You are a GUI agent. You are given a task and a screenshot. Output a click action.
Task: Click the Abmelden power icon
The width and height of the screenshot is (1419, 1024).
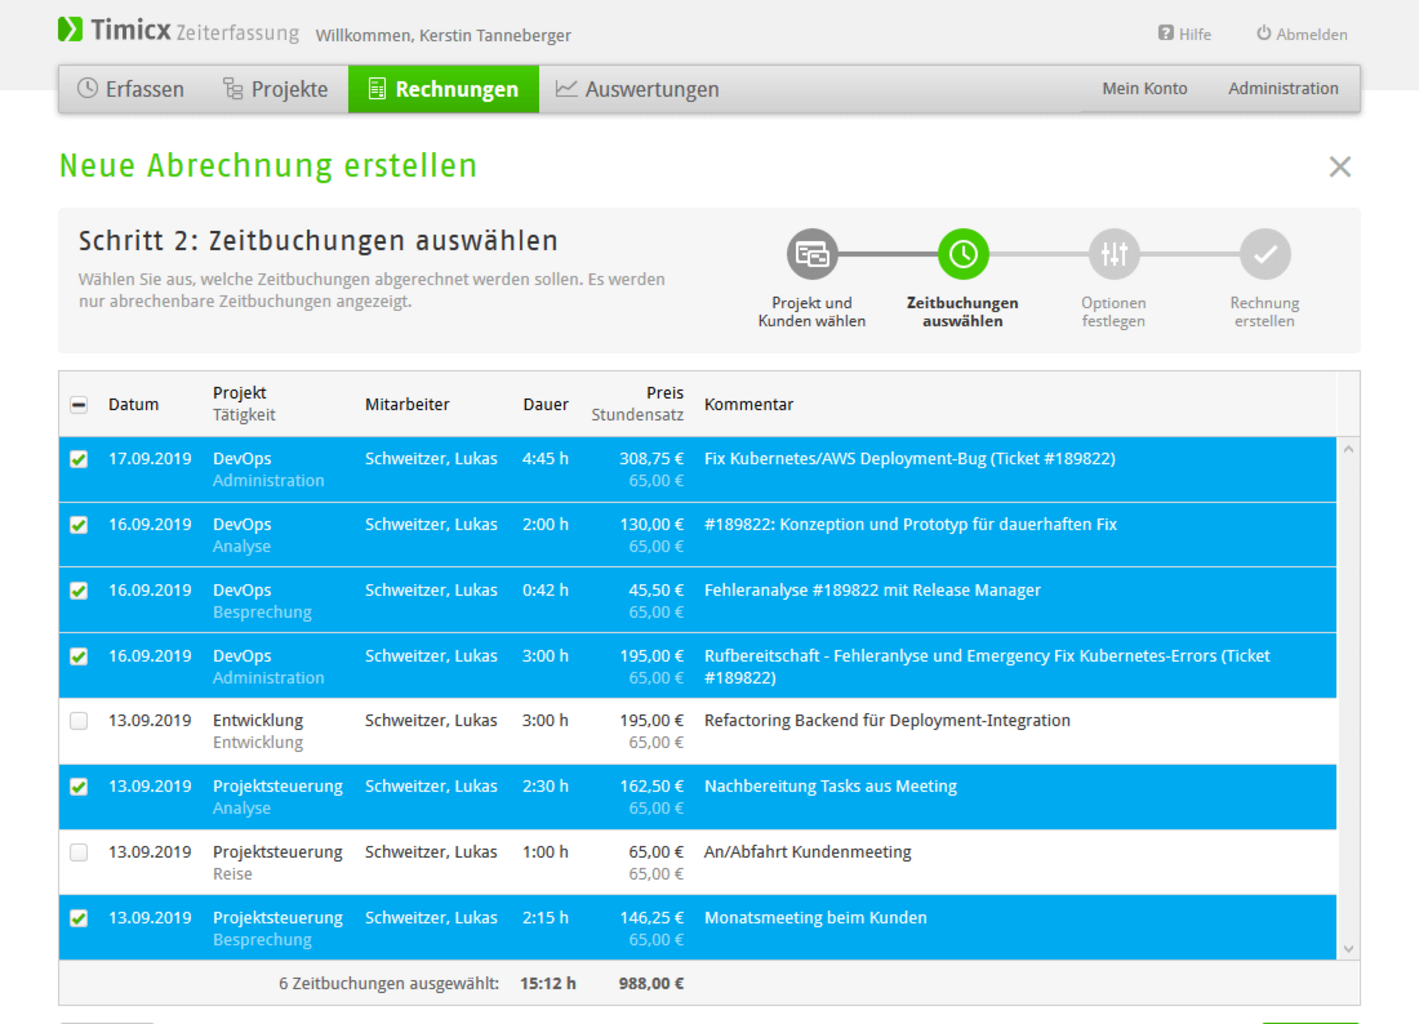coord(1264,33)
